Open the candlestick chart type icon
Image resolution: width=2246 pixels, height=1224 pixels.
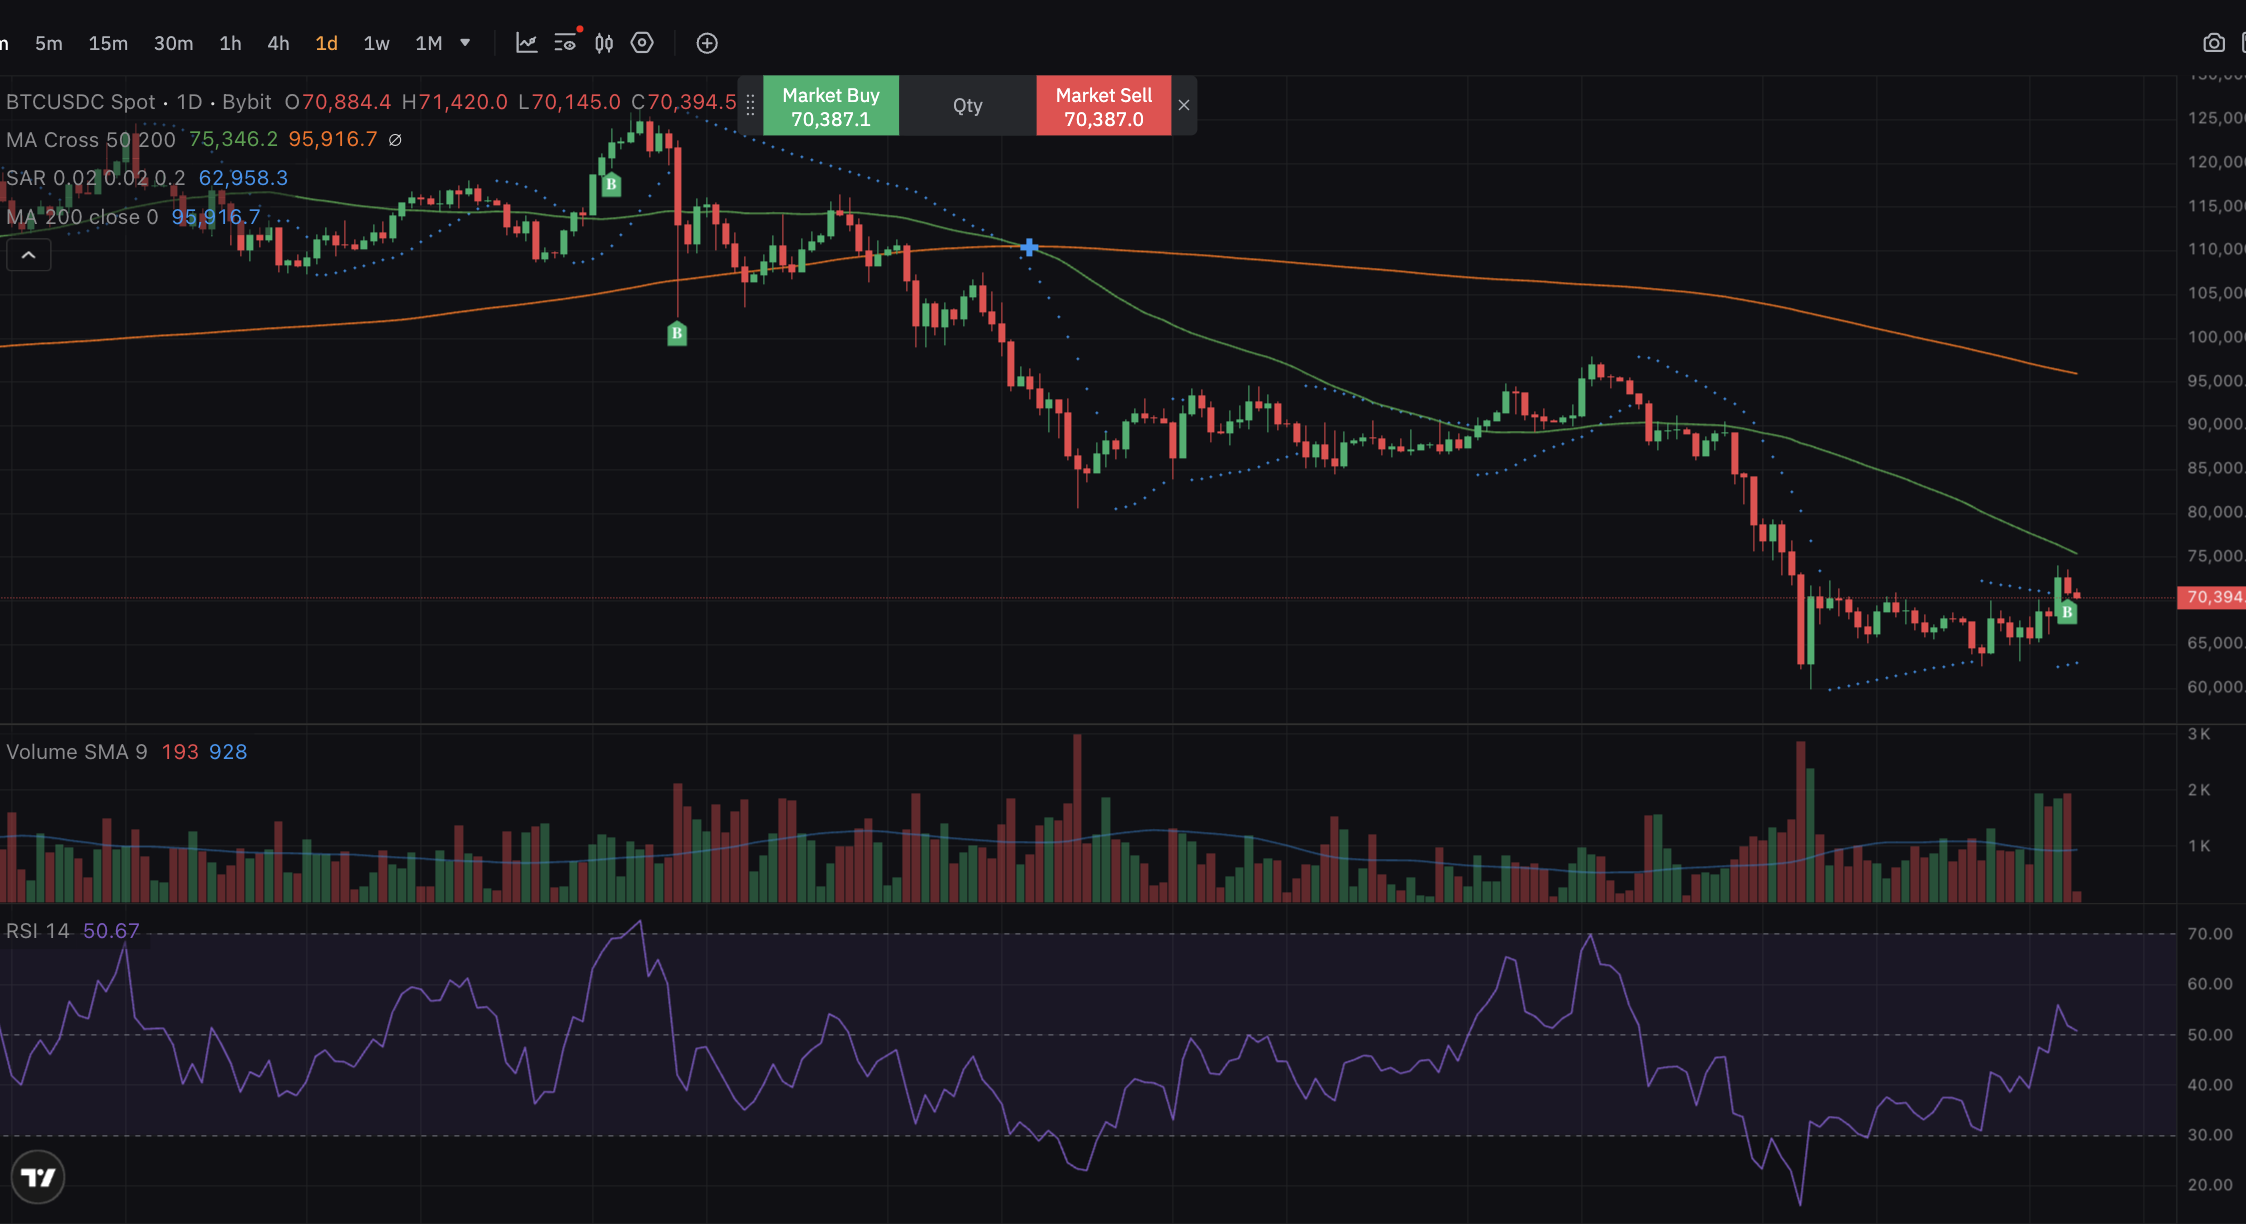pos(604,43)
